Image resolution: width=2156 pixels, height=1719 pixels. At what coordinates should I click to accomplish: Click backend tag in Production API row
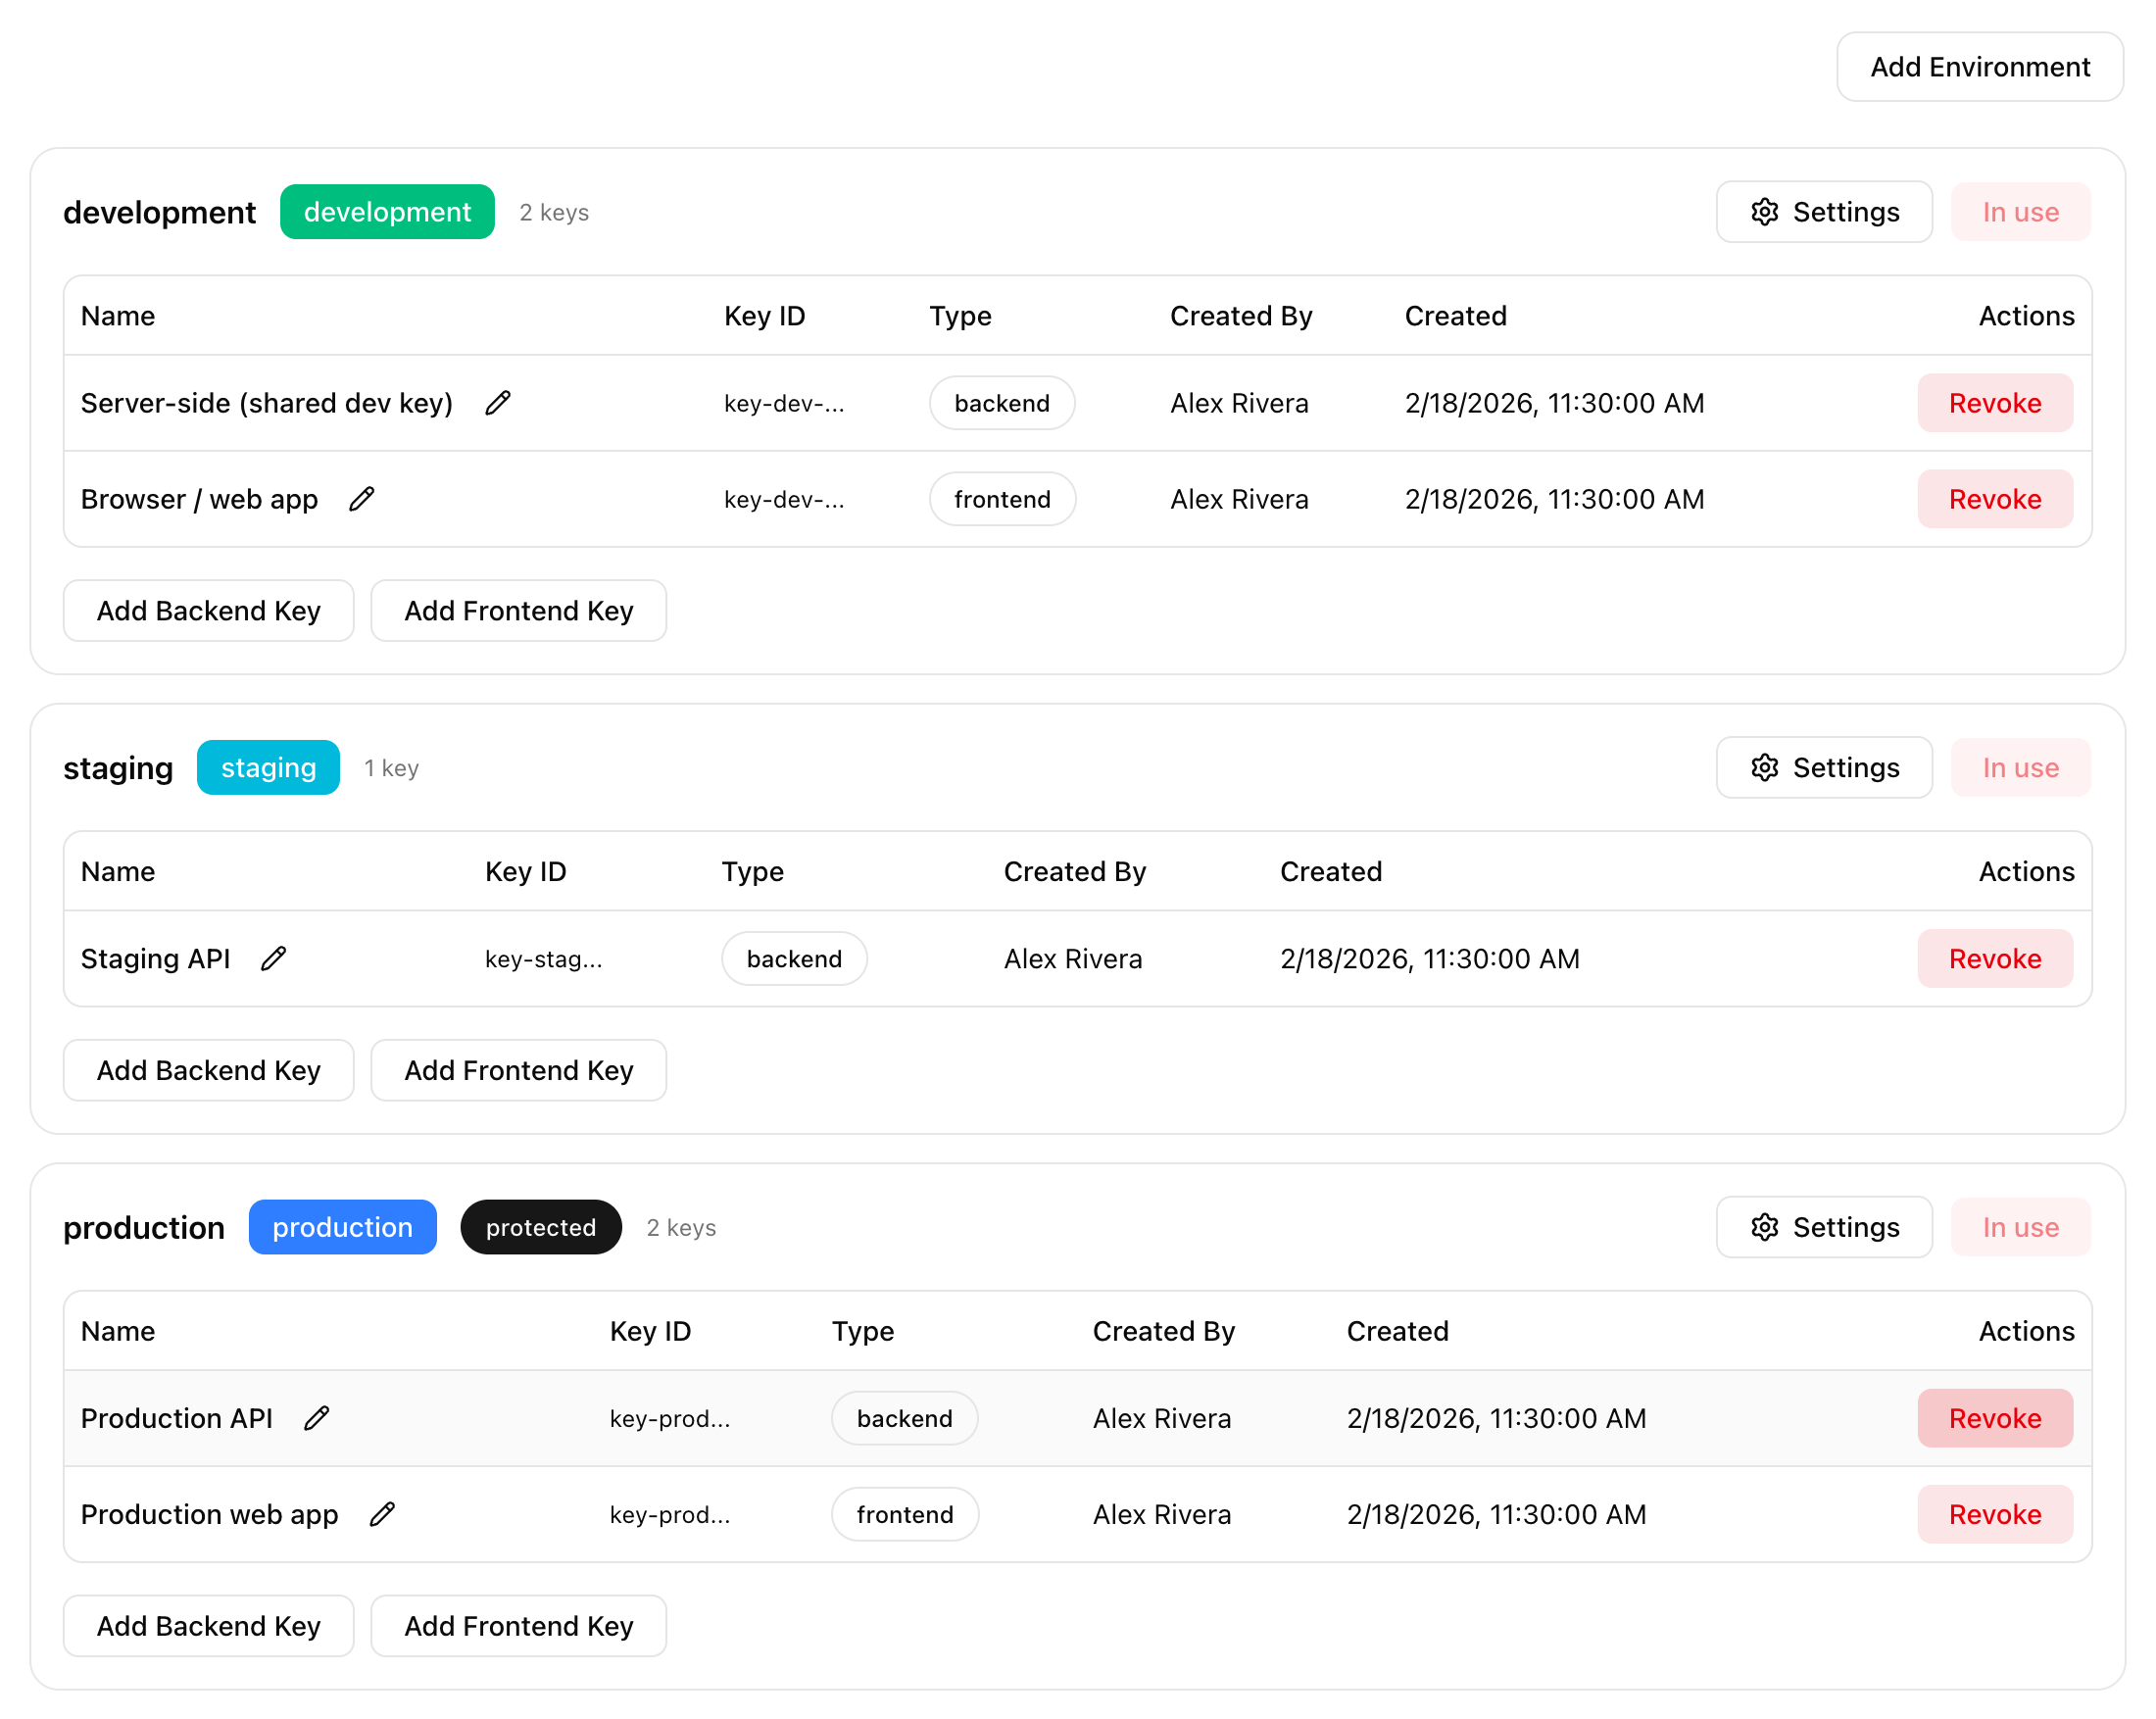click(904, 1418)
